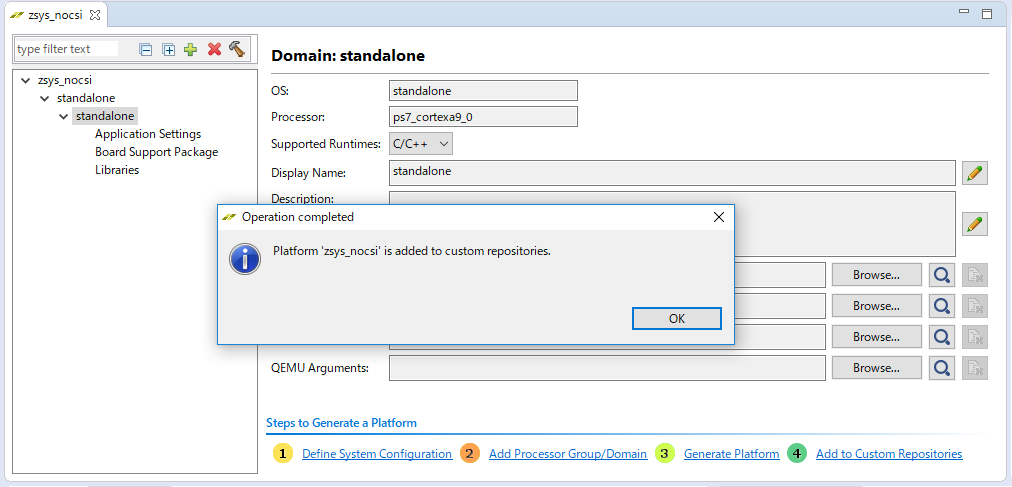
Task: Click the magnifier icon next to the top Browse button
Action: (x=941, y=275)
